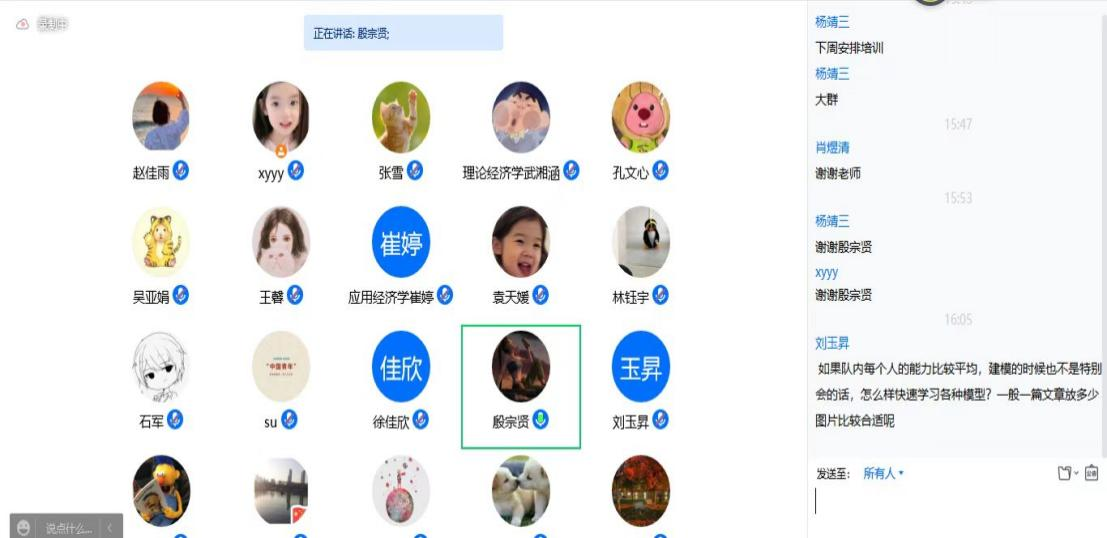Click the orange host badge on xyyy avatar
This screenshot has height=538, width=1107.
tap(281, 151)
